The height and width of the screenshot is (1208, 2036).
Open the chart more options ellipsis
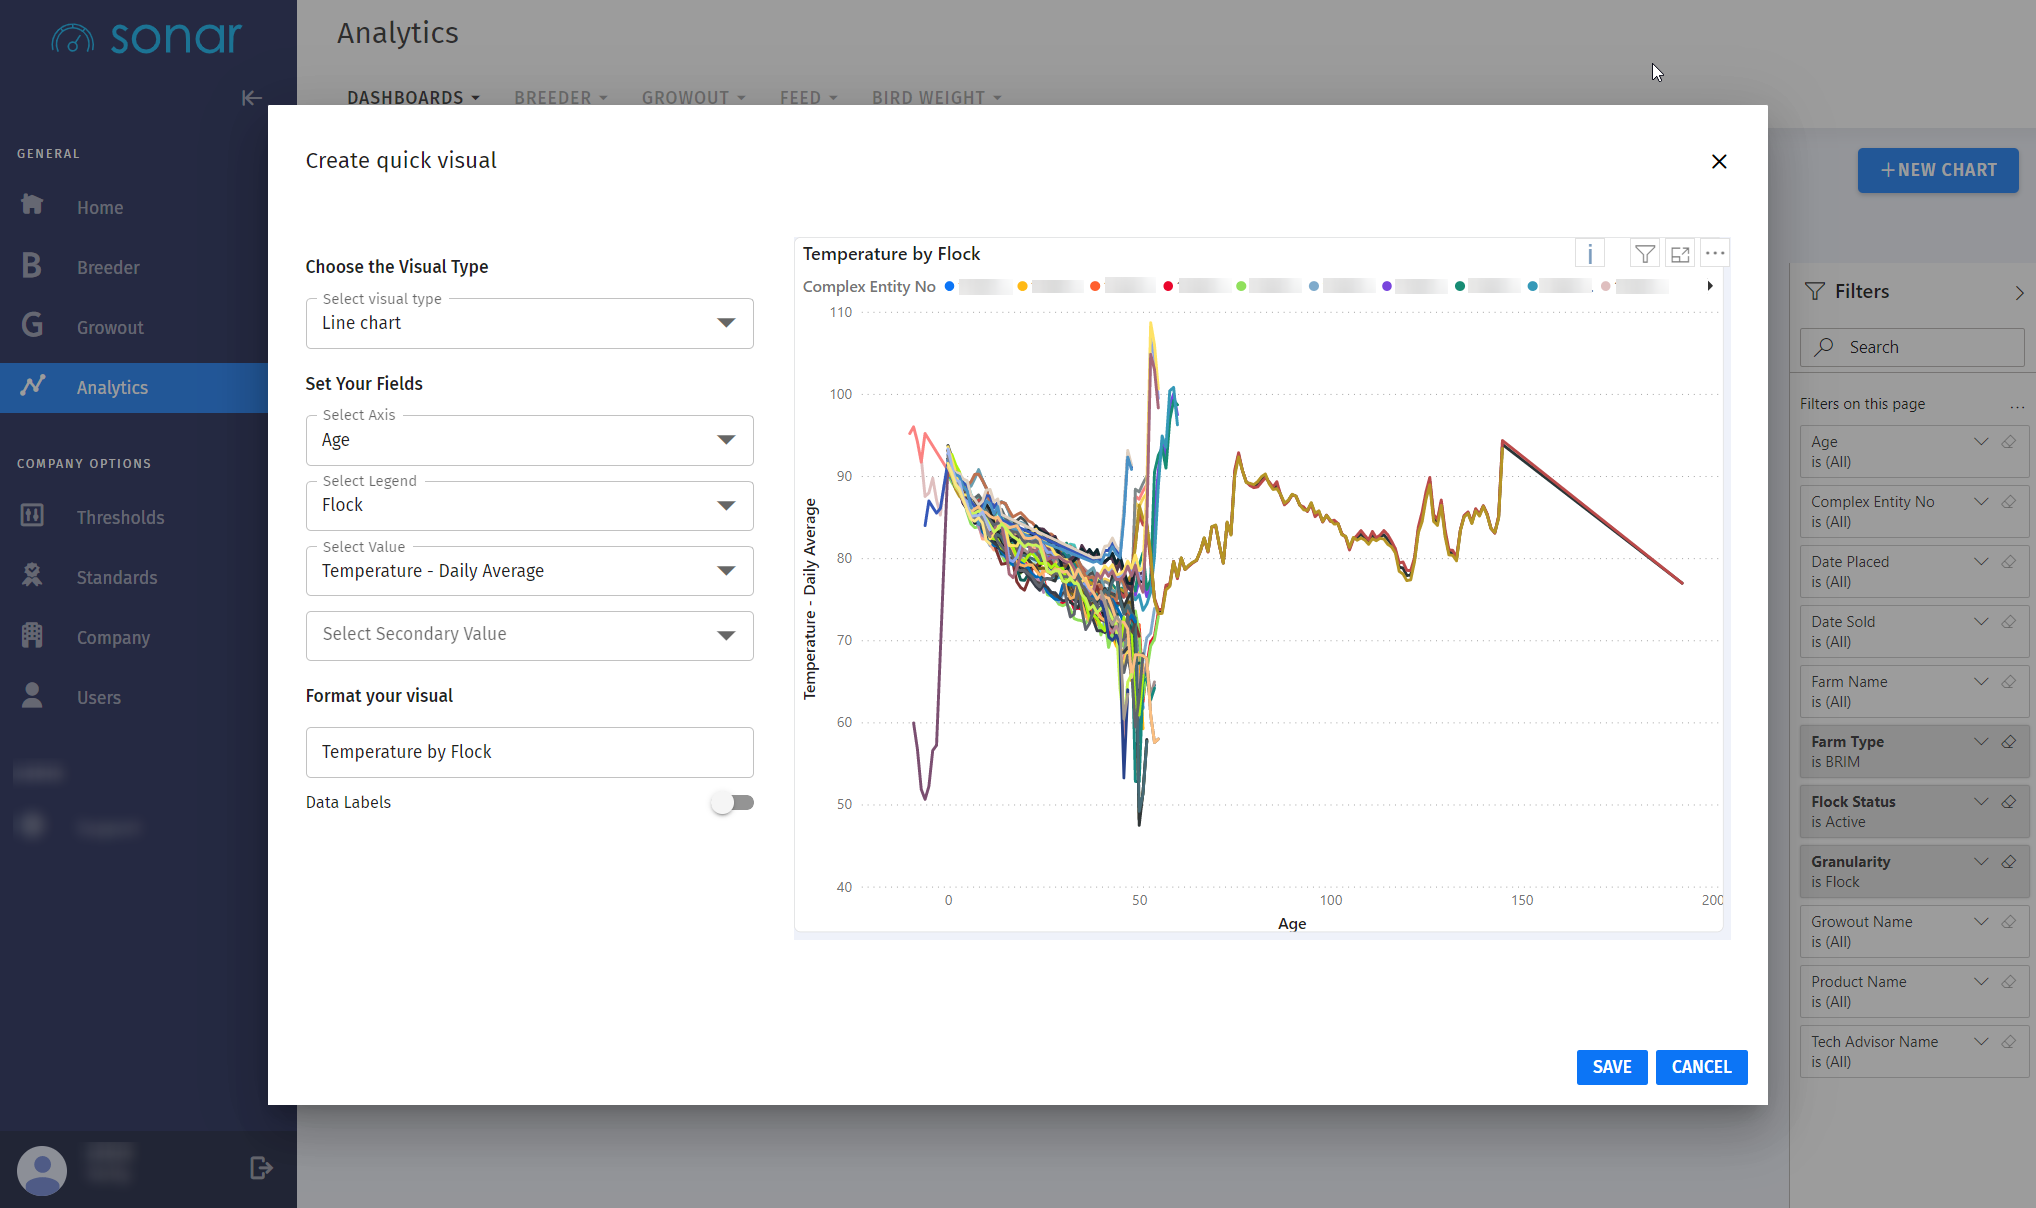pyautogui.click(x=1715, y=254)
